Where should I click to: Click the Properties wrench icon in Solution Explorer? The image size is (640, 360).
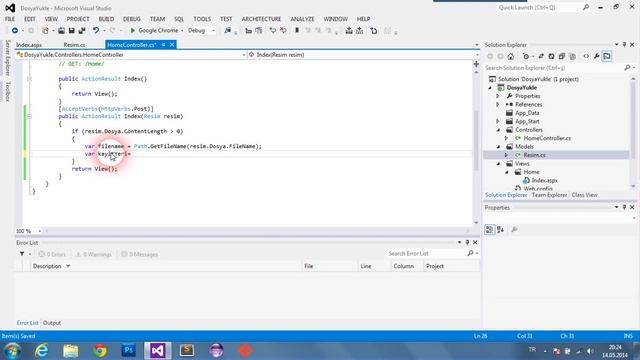tap(596, 56)
